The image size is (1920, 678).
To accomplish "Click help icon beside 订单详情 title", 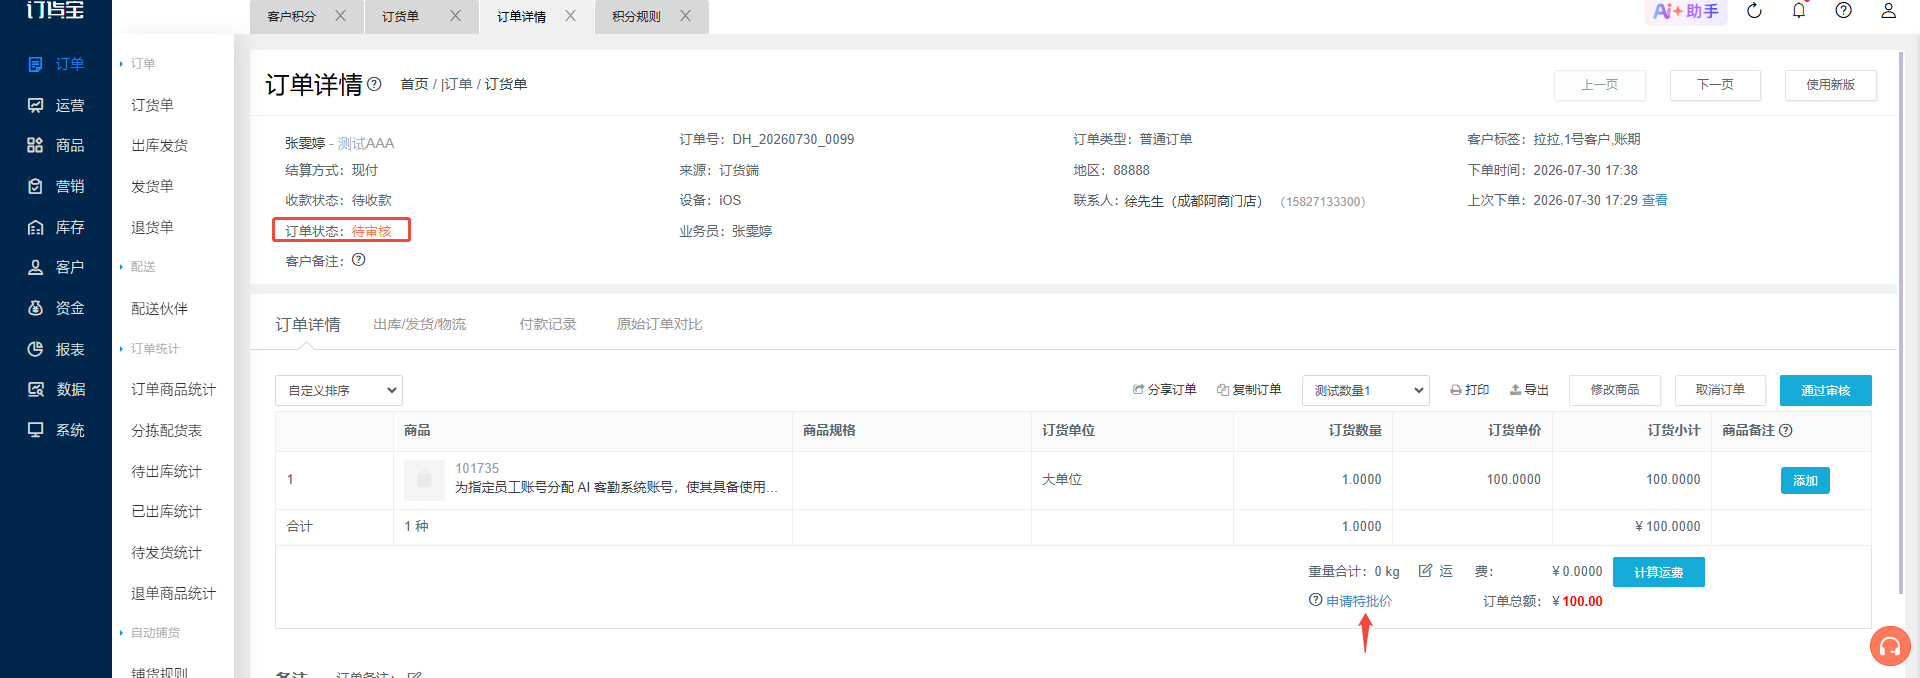I will pyautogui.click(x=374, y=84).
